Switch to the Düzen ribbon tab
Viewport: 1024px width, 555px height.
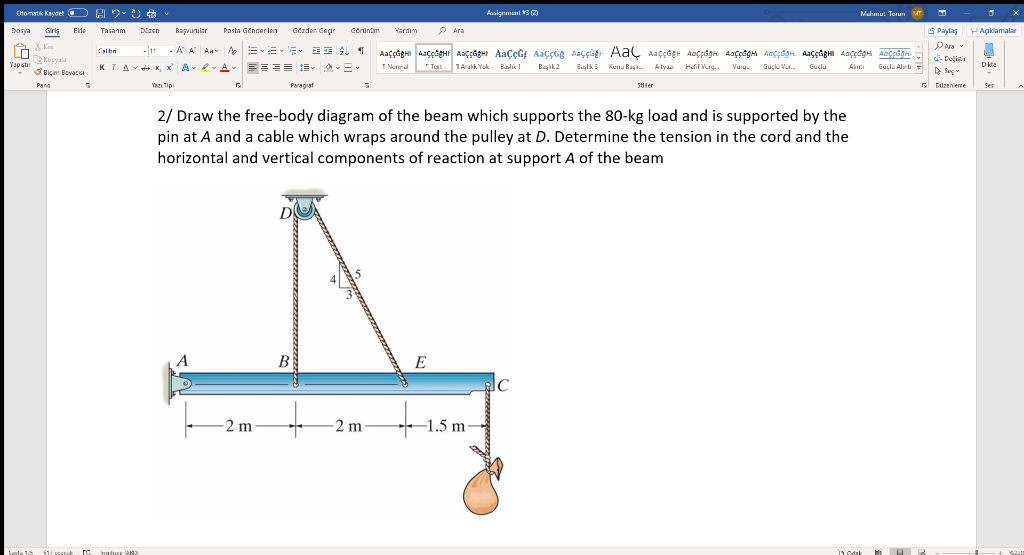[150, 31]
